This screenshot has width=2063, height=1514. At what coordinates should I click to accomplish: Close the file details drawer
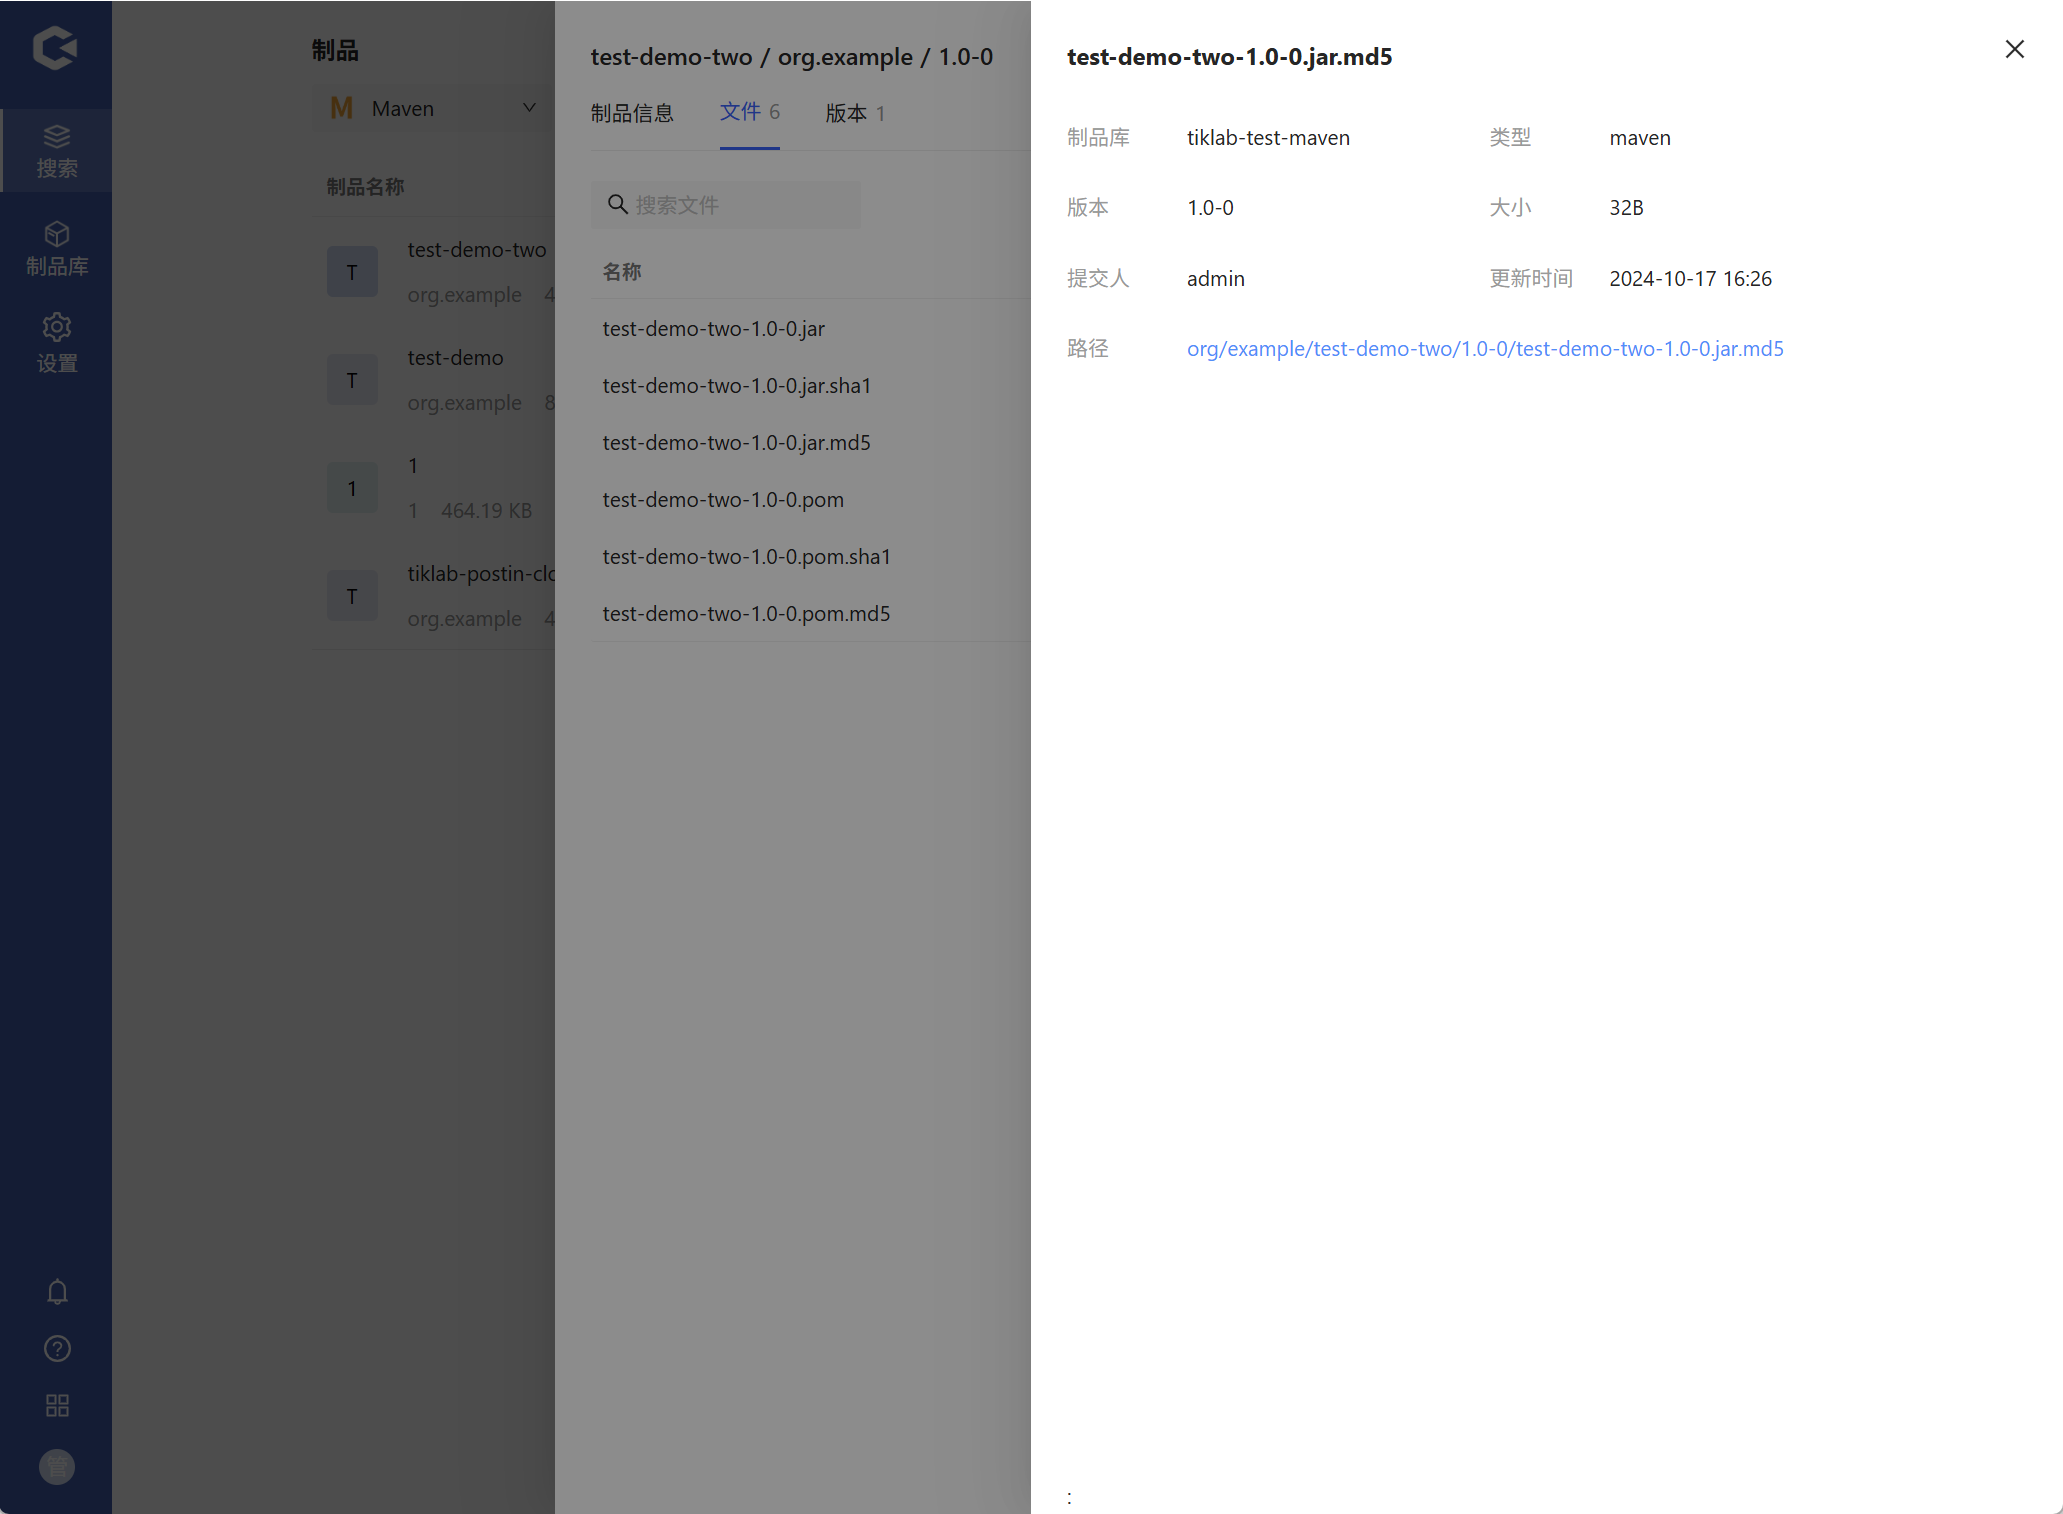click(x=2014, y=49)
